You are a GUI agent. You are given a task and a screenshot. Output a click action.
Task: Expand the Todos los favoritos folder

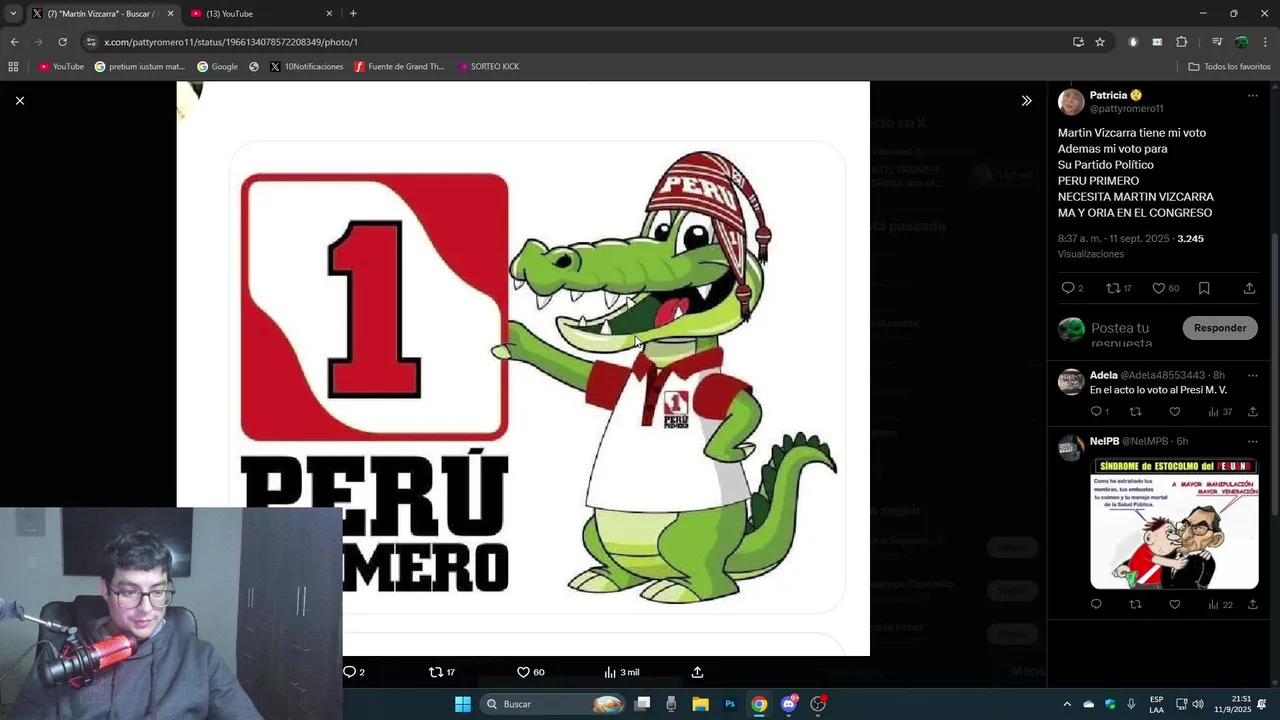1229,67
